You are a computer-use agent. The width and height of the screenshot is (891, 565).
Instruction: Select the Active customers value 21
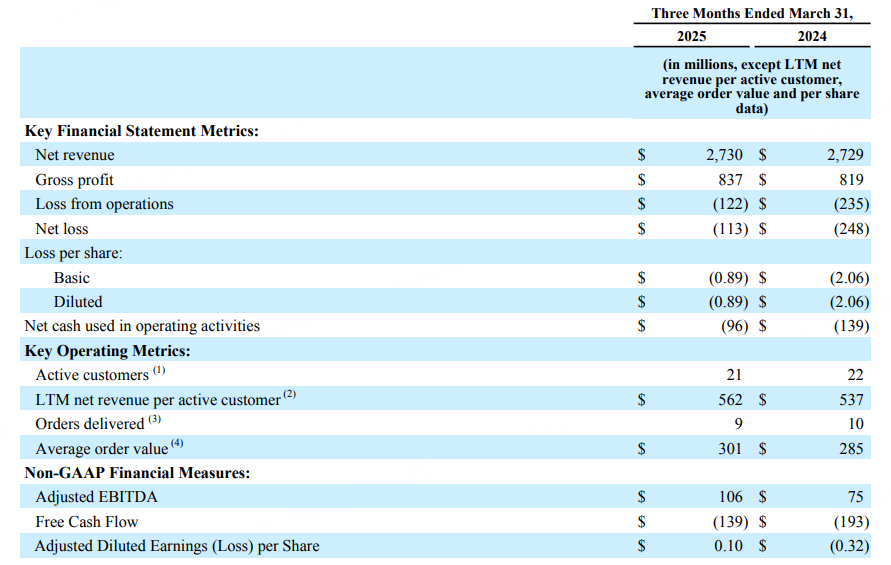tap(734, 375)
